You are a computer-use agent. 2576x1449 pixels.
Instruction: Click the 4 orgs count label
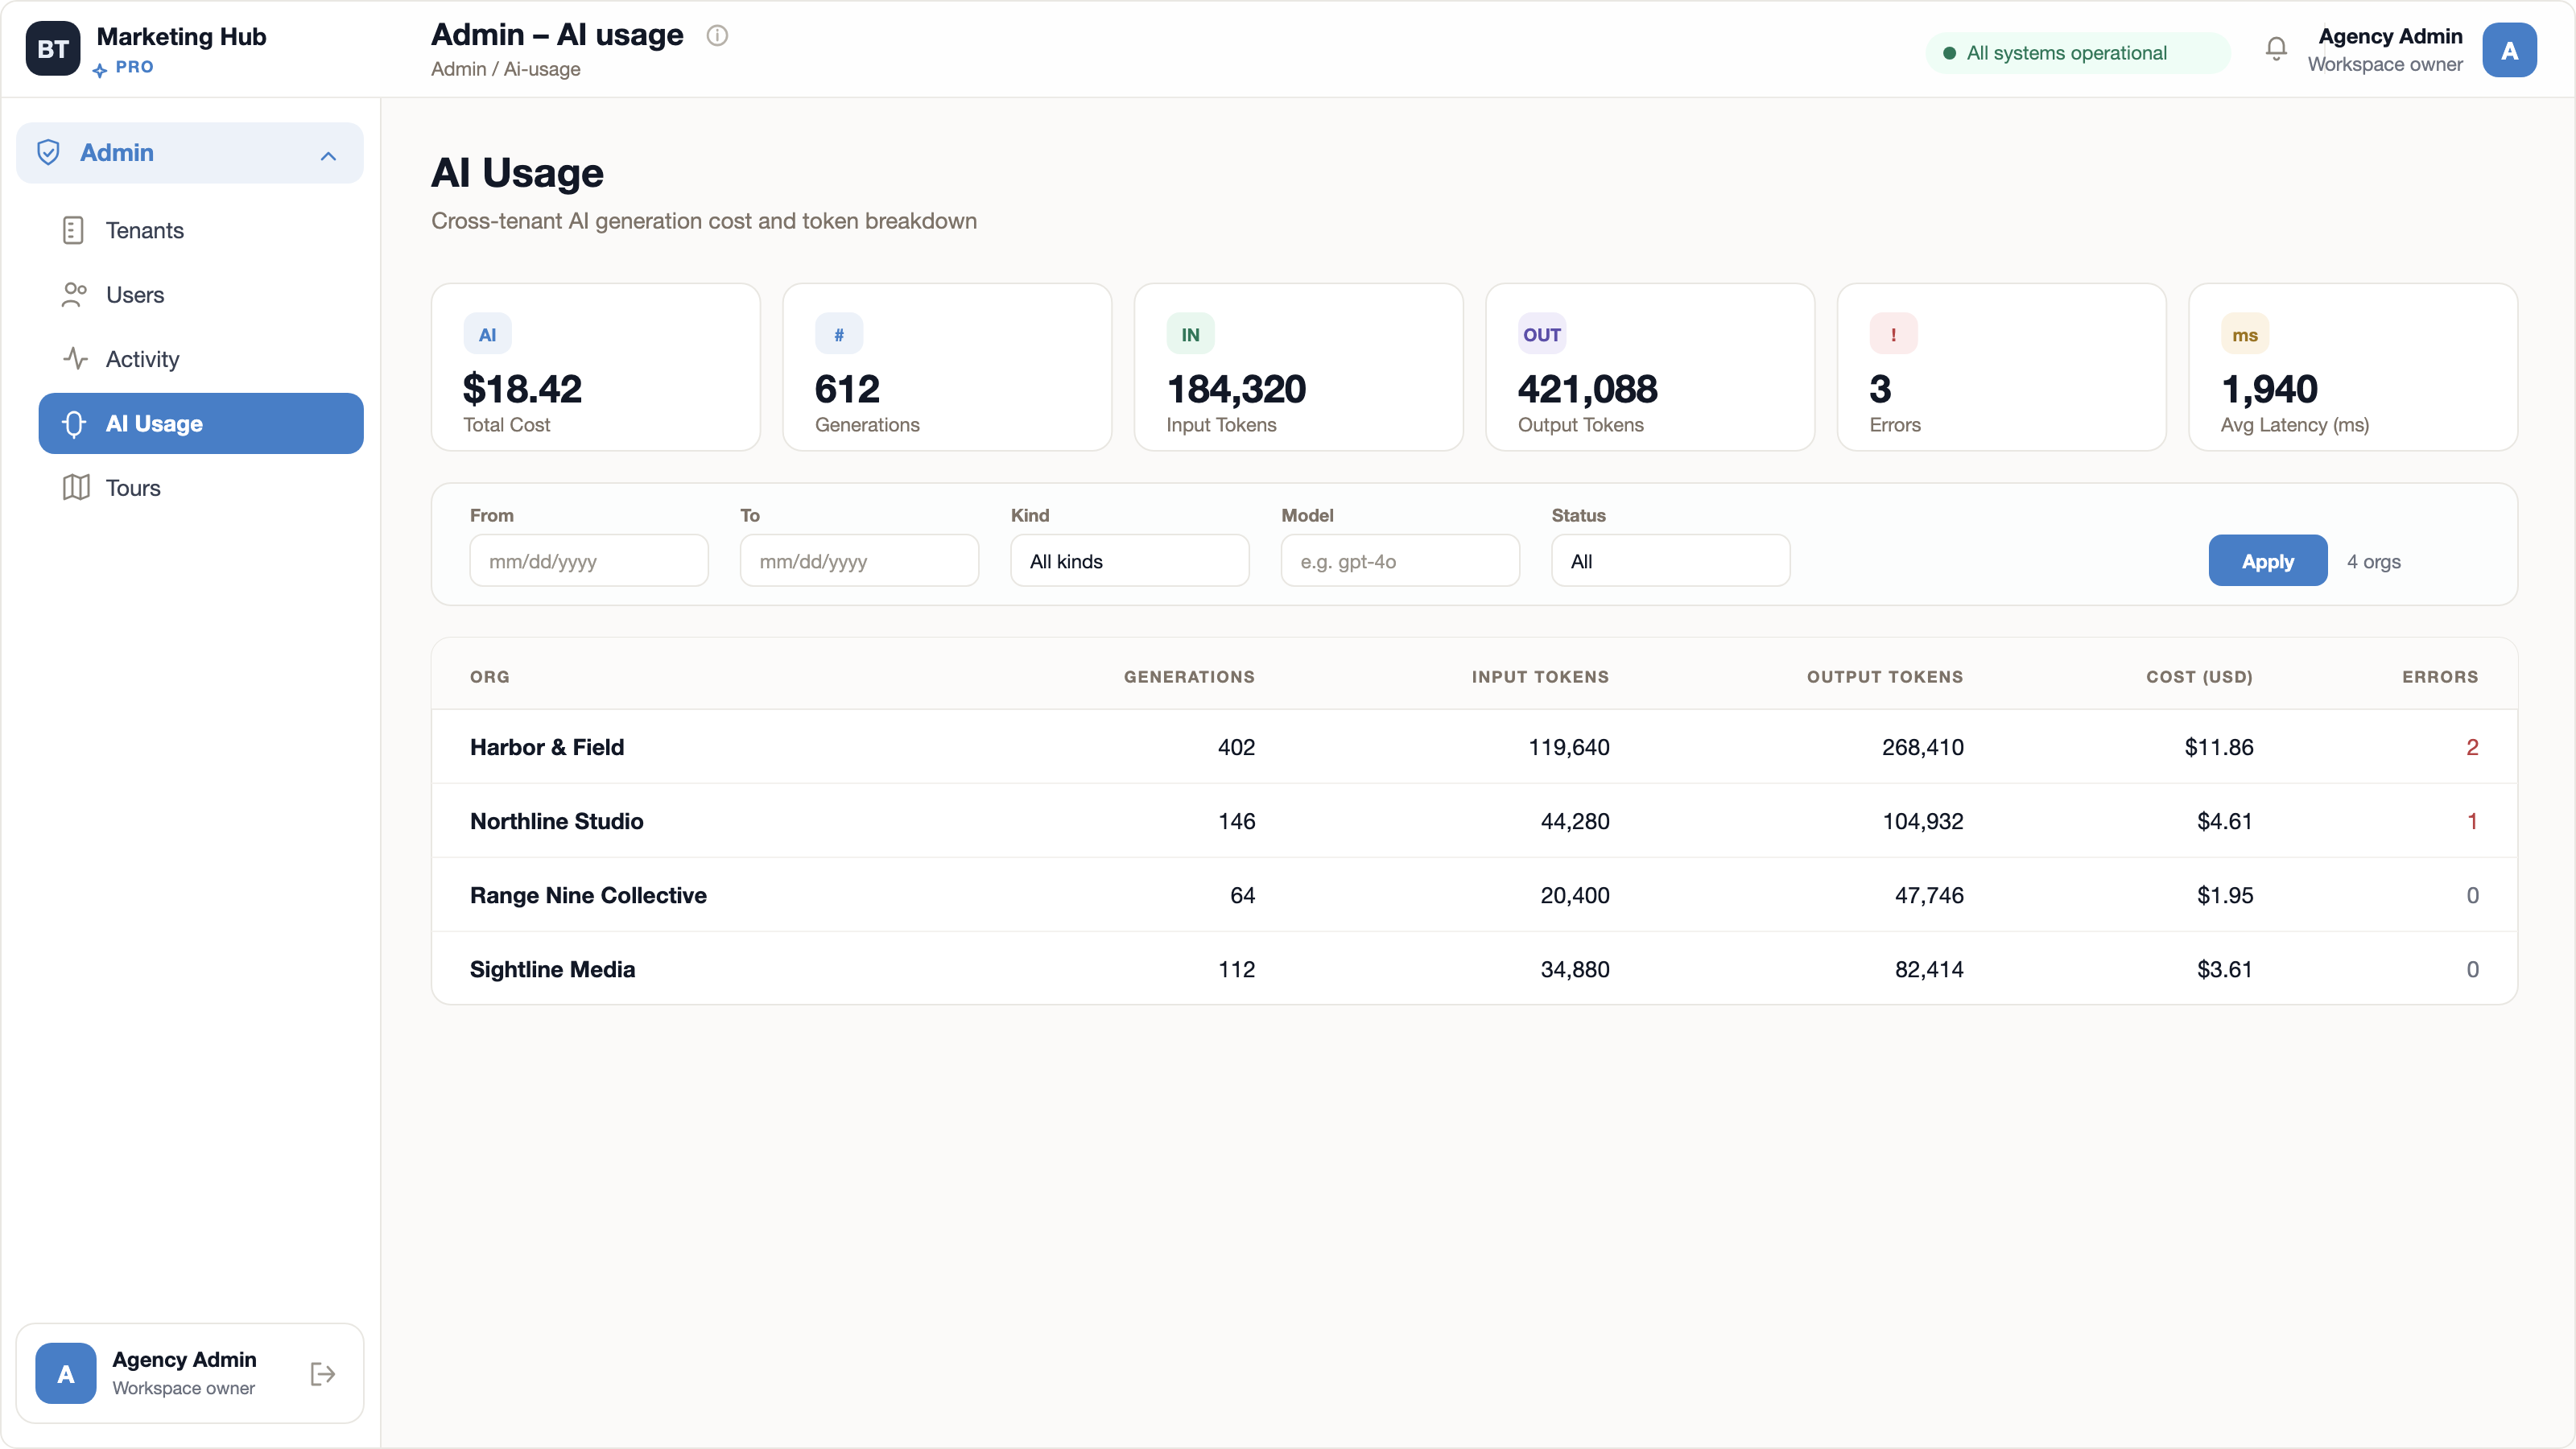pos(2374,561)
